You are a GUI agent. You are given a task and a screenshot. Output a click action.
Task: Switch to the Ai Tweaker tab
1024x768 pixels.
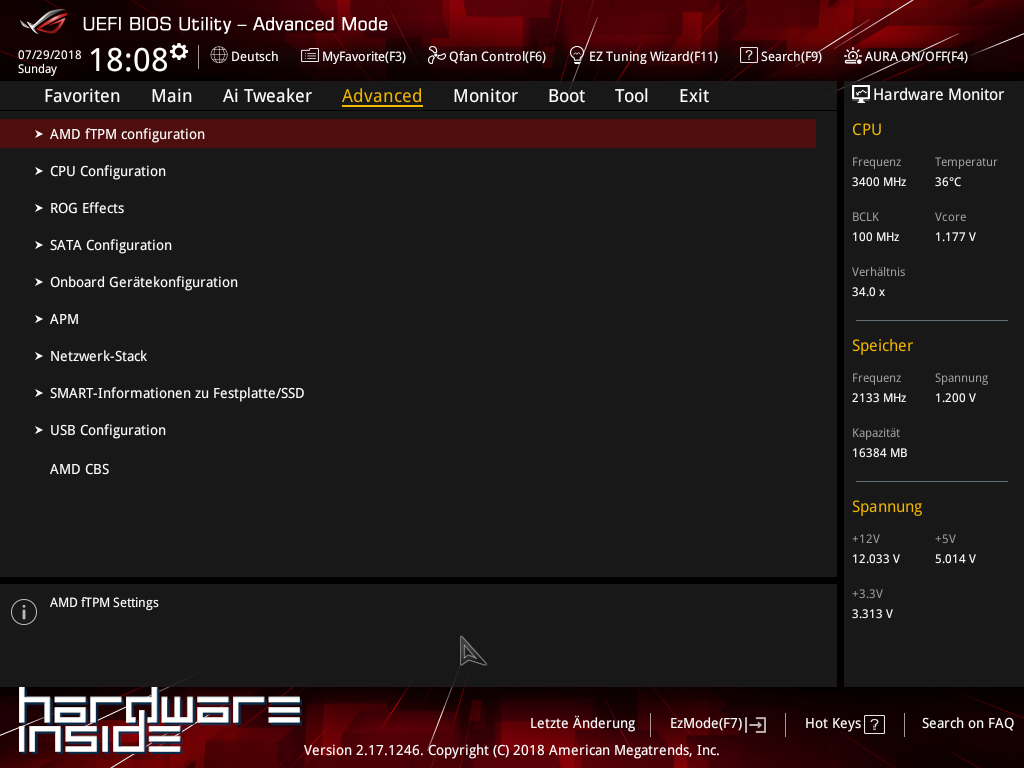coord(267,96)
